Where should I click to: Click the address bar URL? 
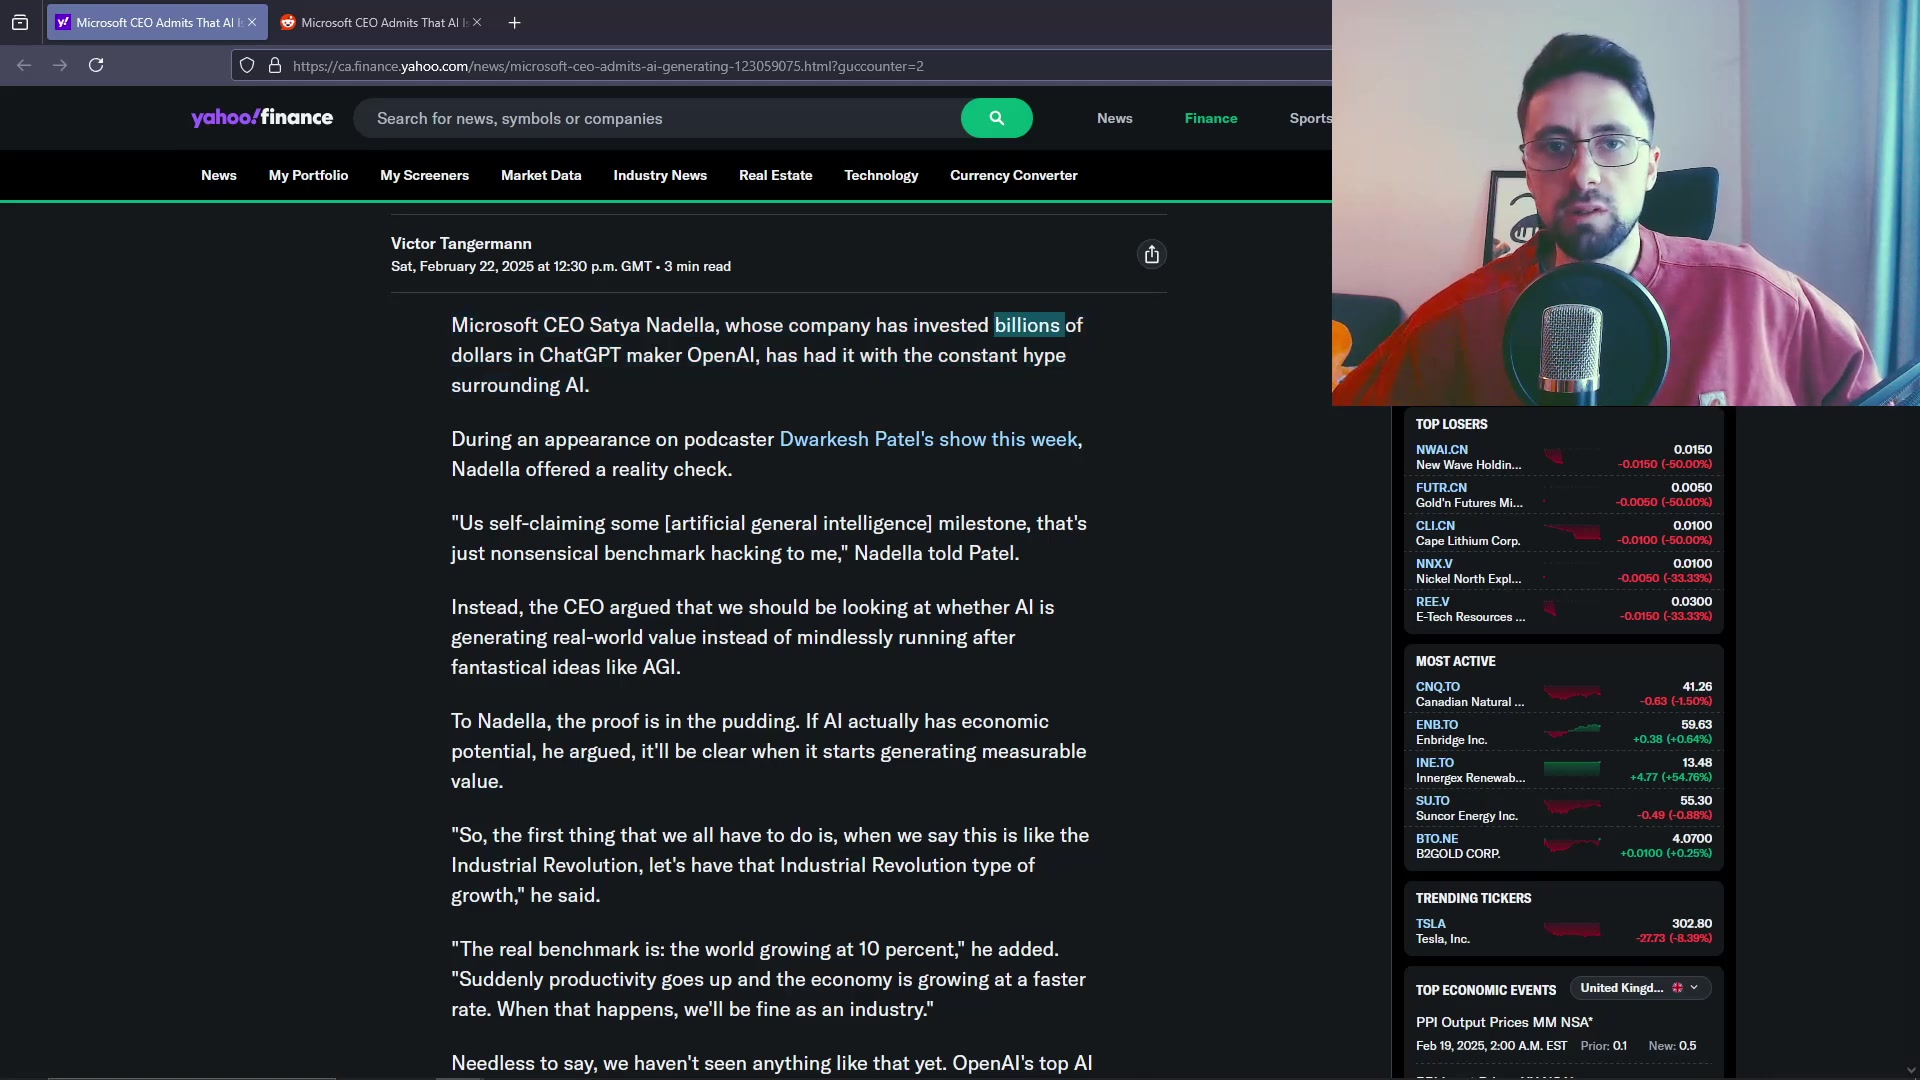coord(608,66)
